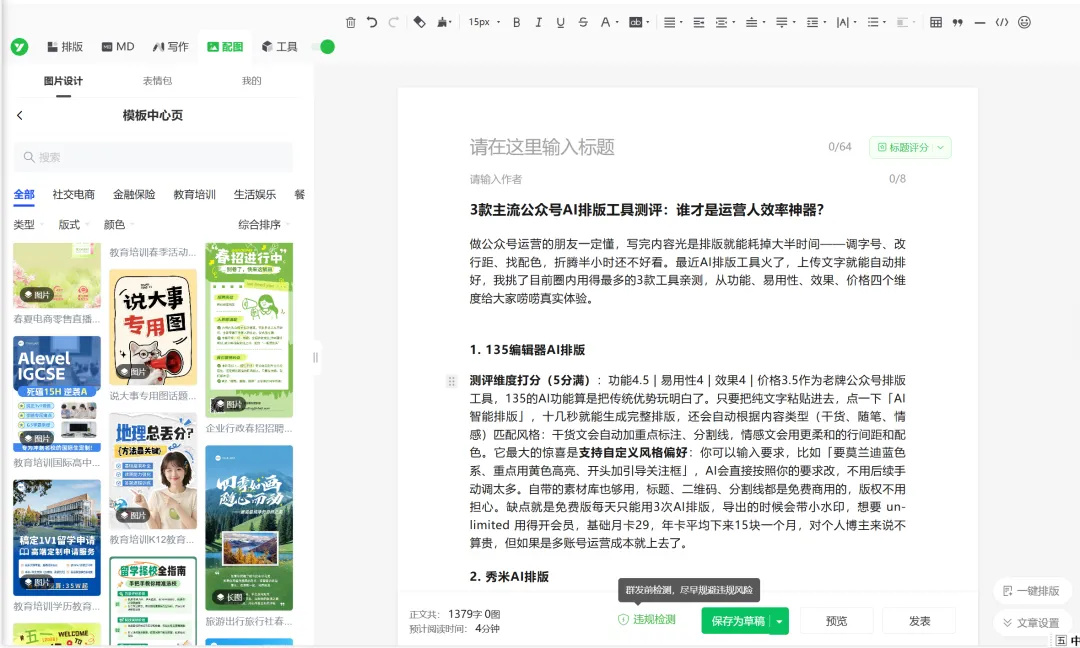Select the eraser clear-format tool
This screenshot has height=648, width=1080.
[419, 22]
